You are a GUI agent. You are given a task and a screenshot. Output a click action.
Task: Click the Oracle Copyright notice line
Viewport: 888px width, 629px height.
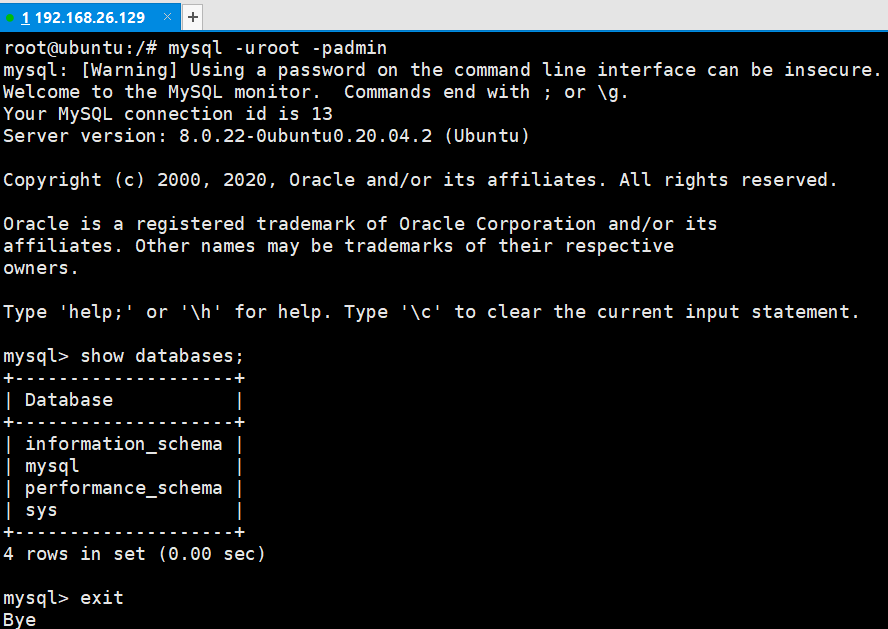pyautogui.click(x=420, y=180)
